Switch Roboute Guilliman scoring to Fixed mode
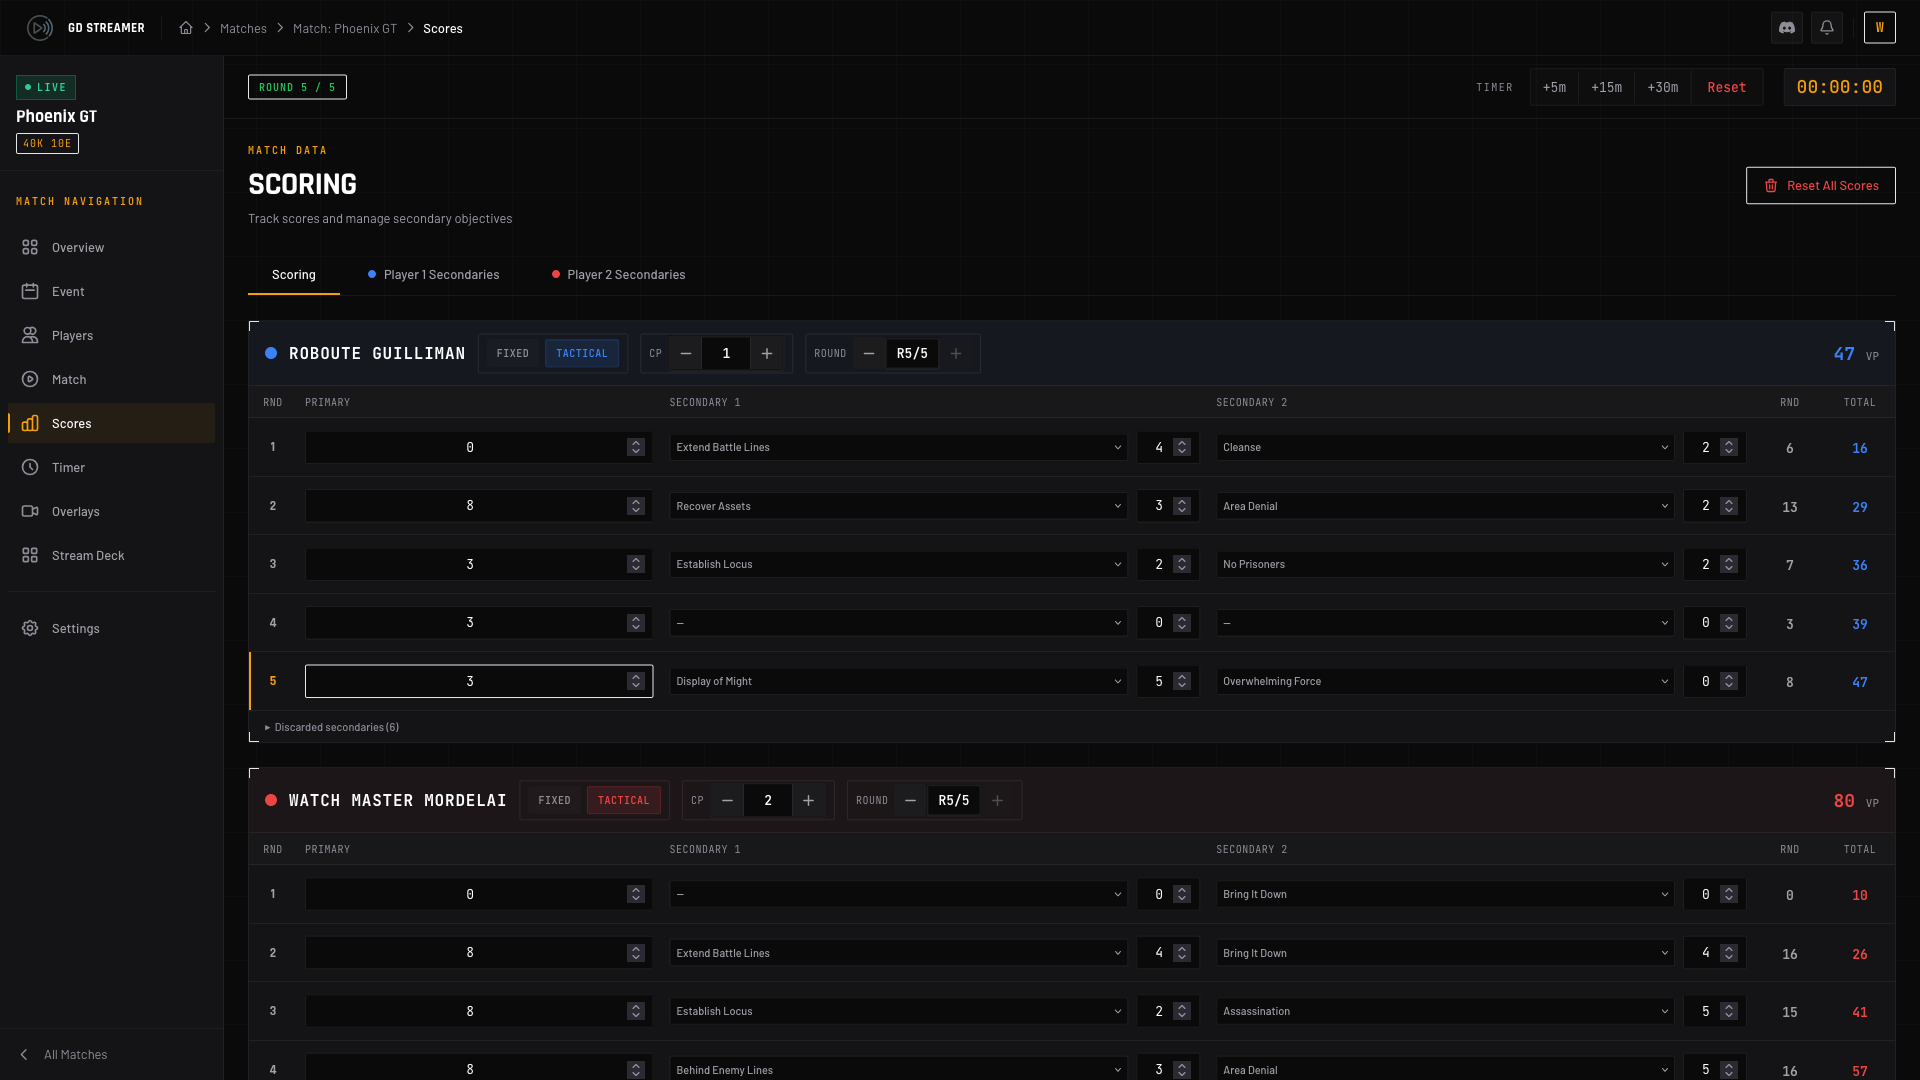This screenshot has height=1080, width=1920. pos(513,353)
